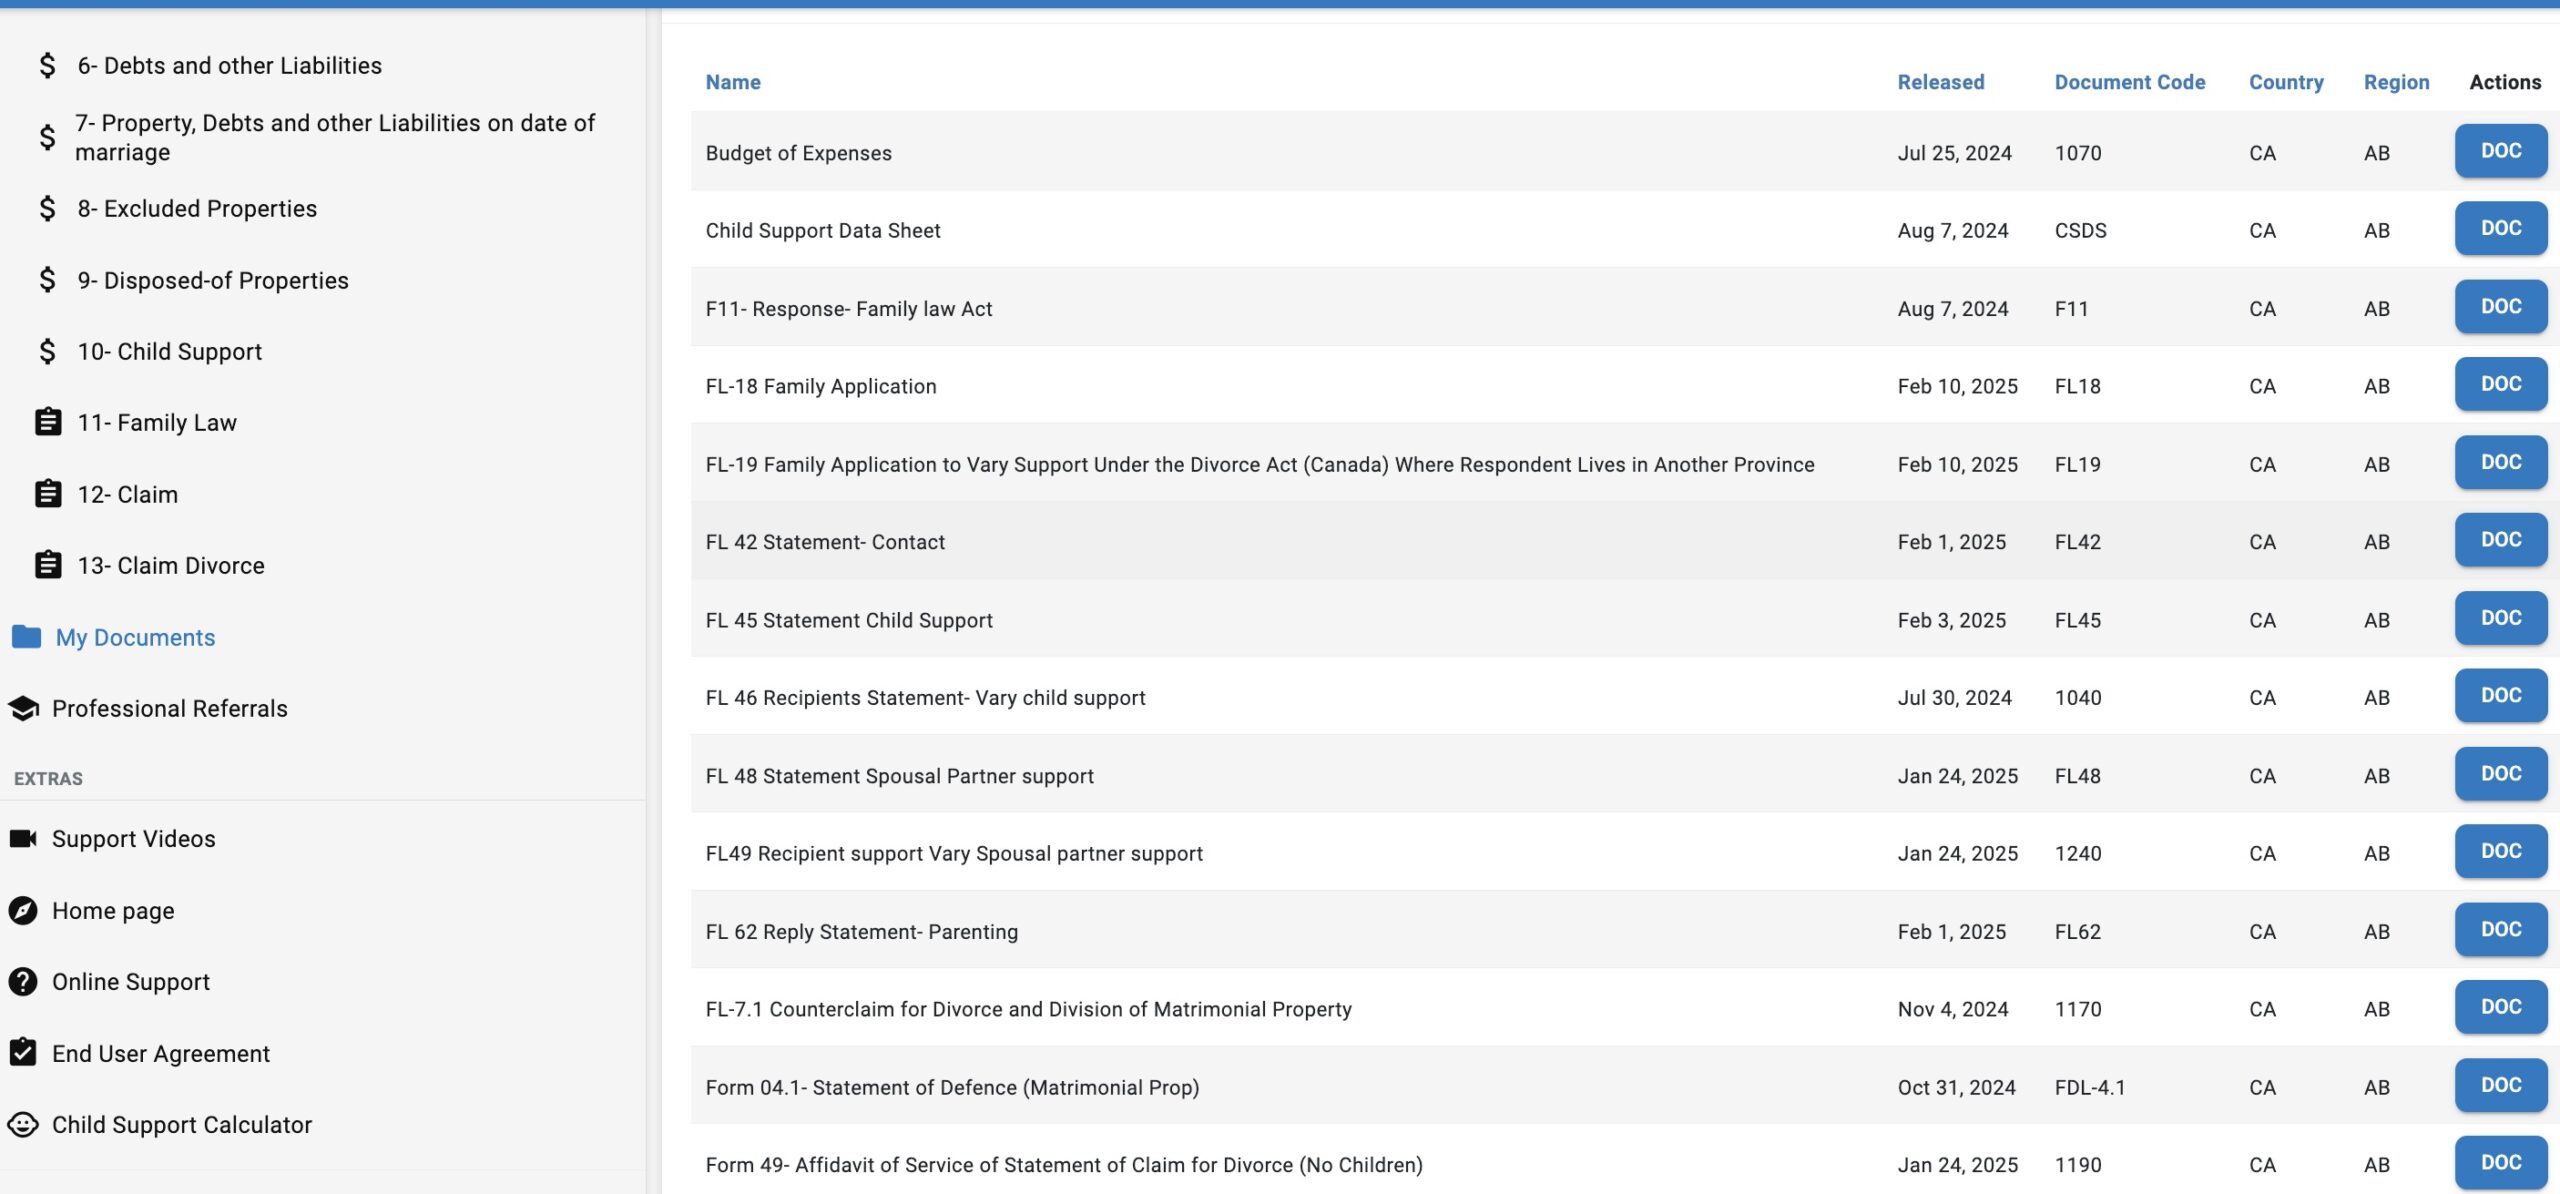Click the Home page compass icon
Screen dimensions: 2560x1194
click(x=23, y=910)
